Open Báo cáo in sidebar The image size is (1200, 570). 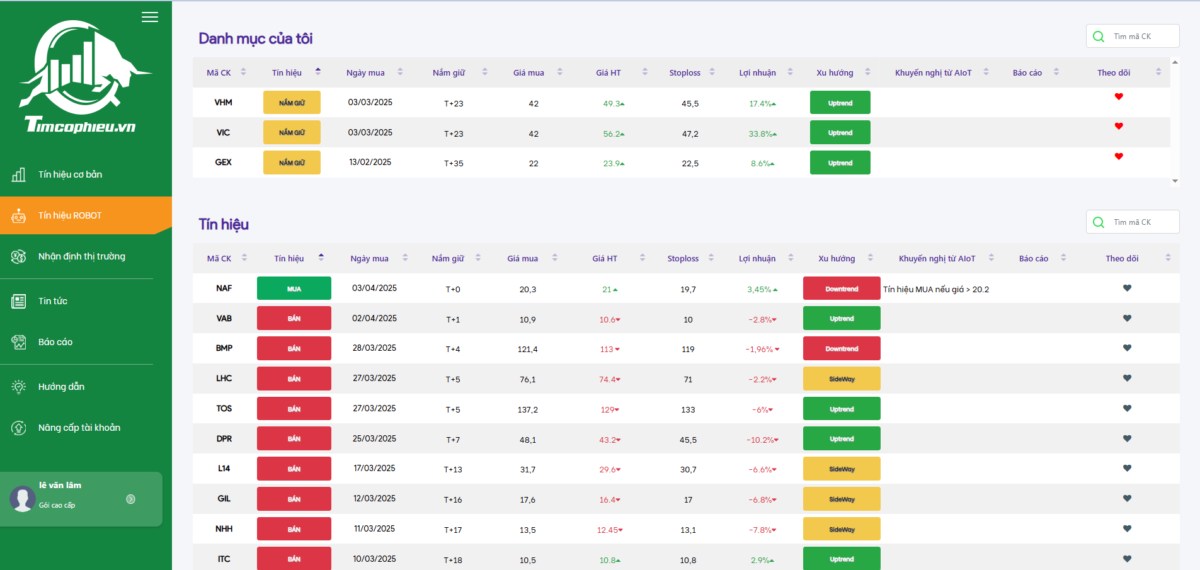tap(56, 342)
